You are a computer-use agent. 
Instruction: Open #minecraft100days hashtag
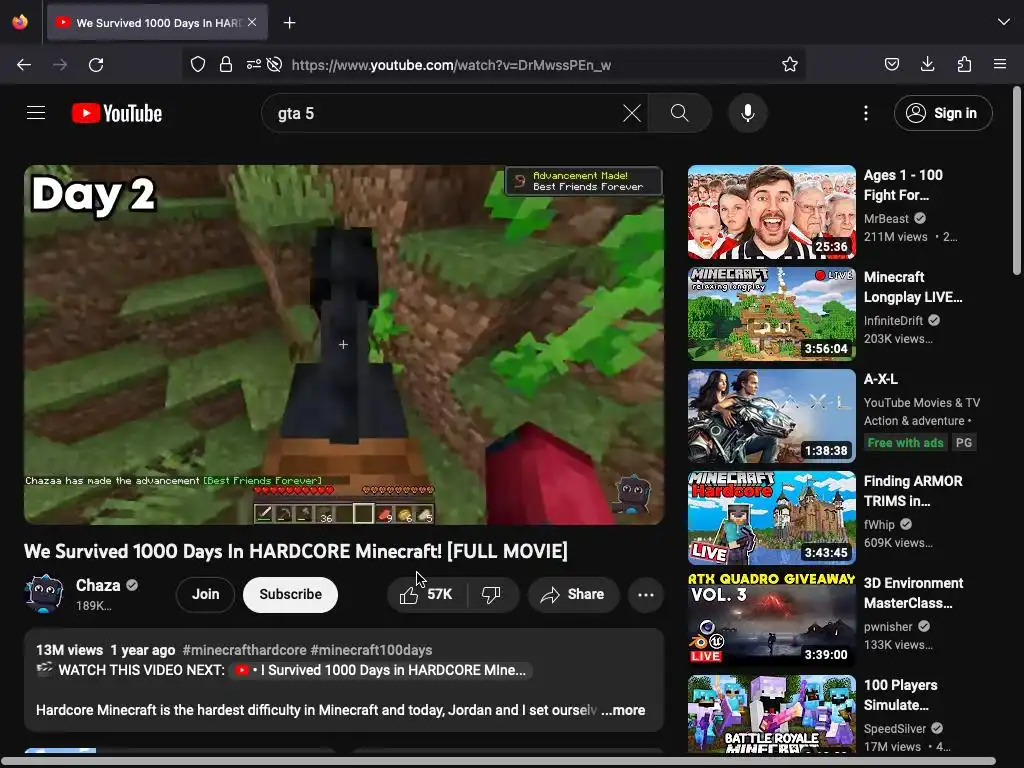coord(371,650)
